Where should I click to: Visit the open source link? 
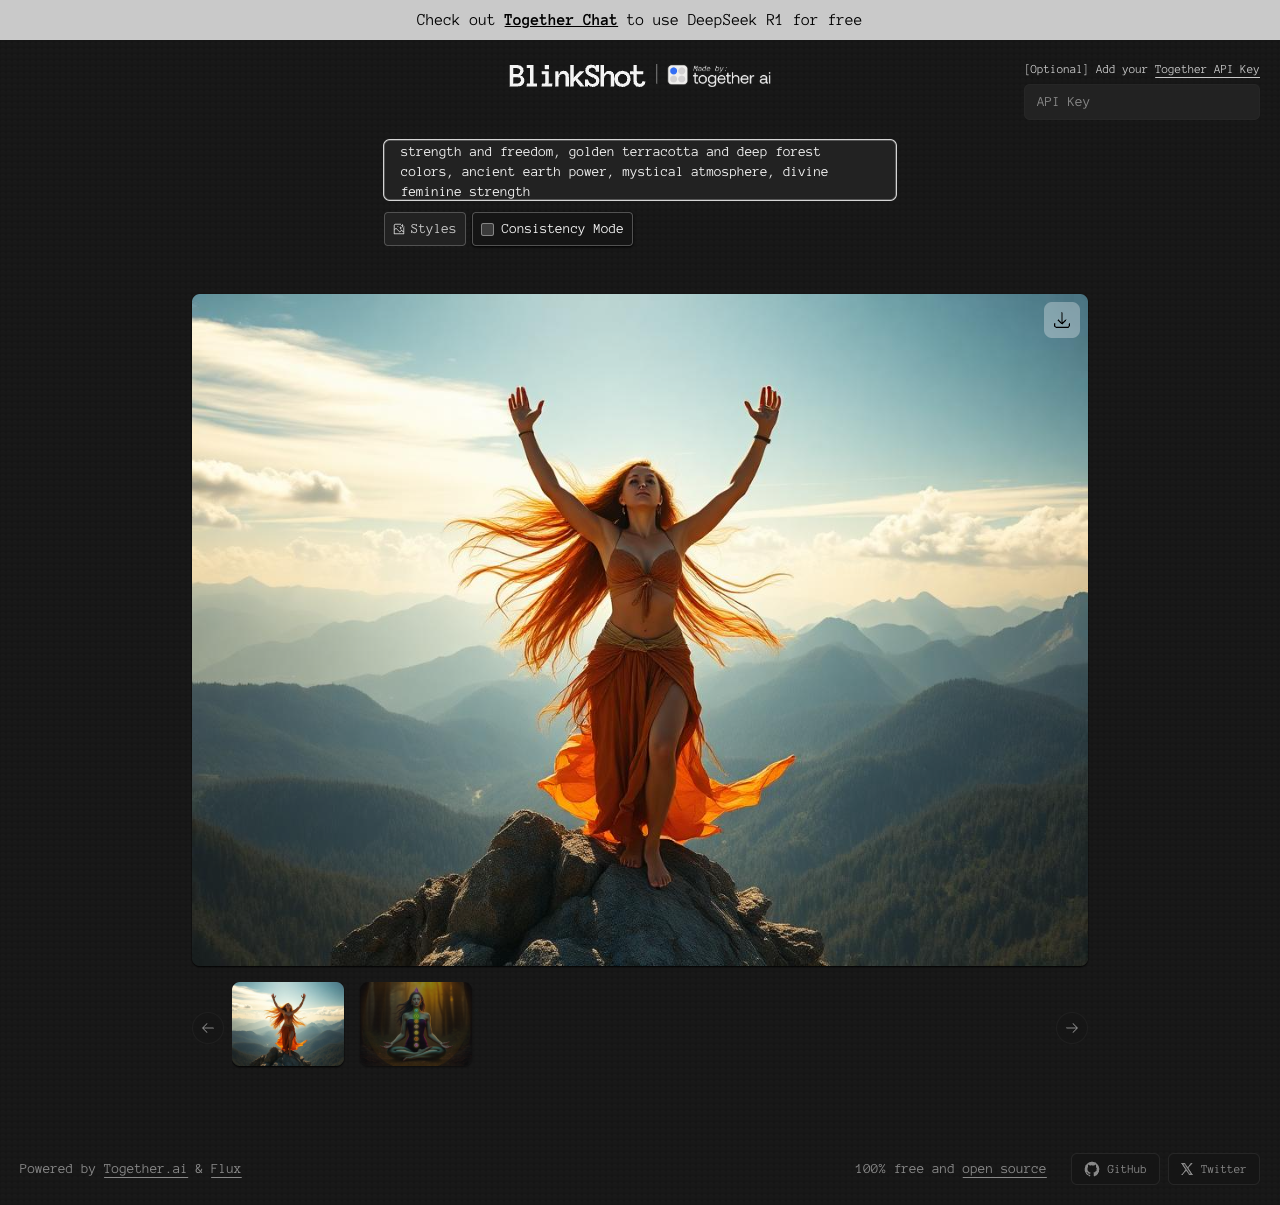point(1003,1169)
